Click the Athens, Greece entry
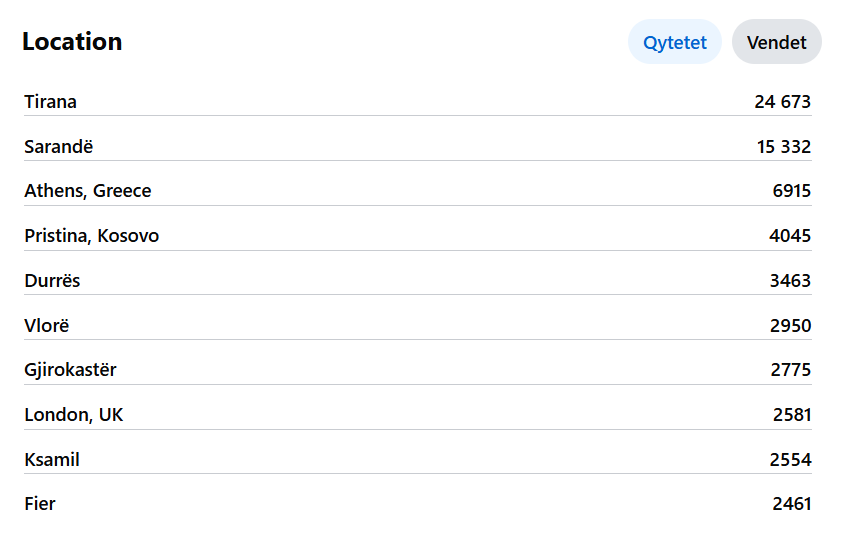Viewport: 842px width, 540px height. [418, 191]
